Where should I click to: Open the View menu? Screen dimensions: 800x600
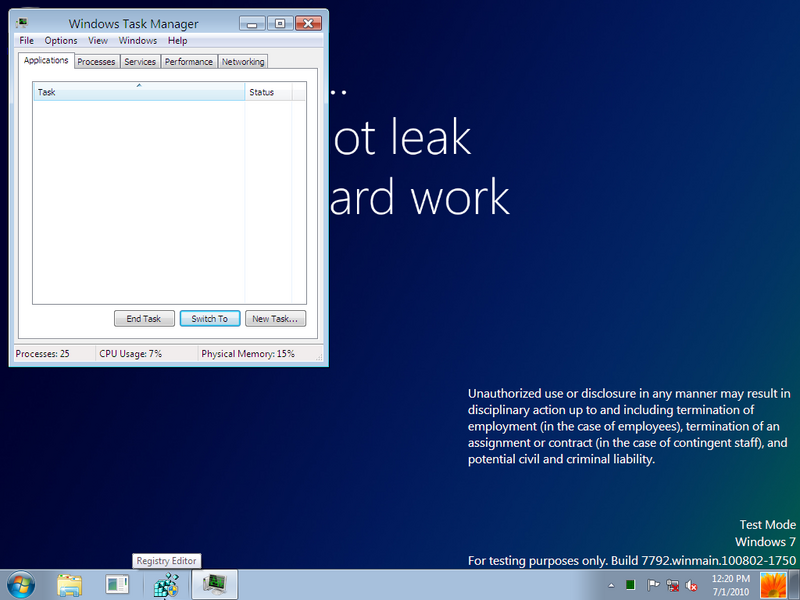tap(98, 40)
